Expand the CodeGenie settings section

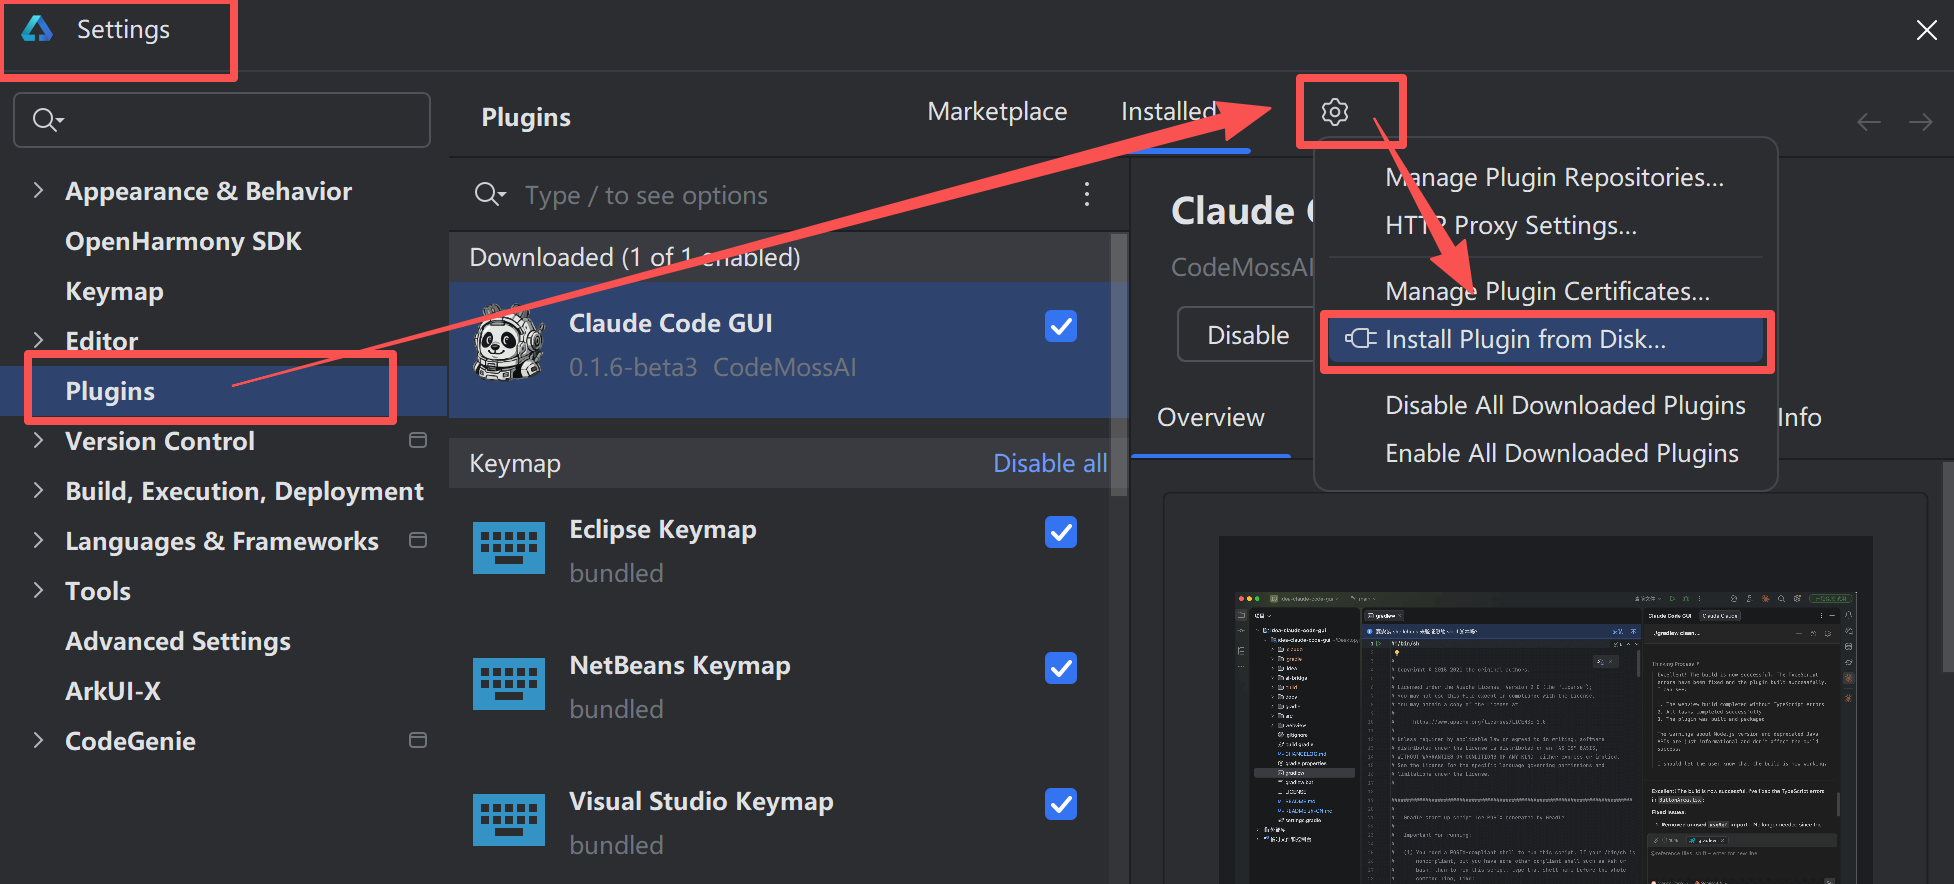(38, 740)
